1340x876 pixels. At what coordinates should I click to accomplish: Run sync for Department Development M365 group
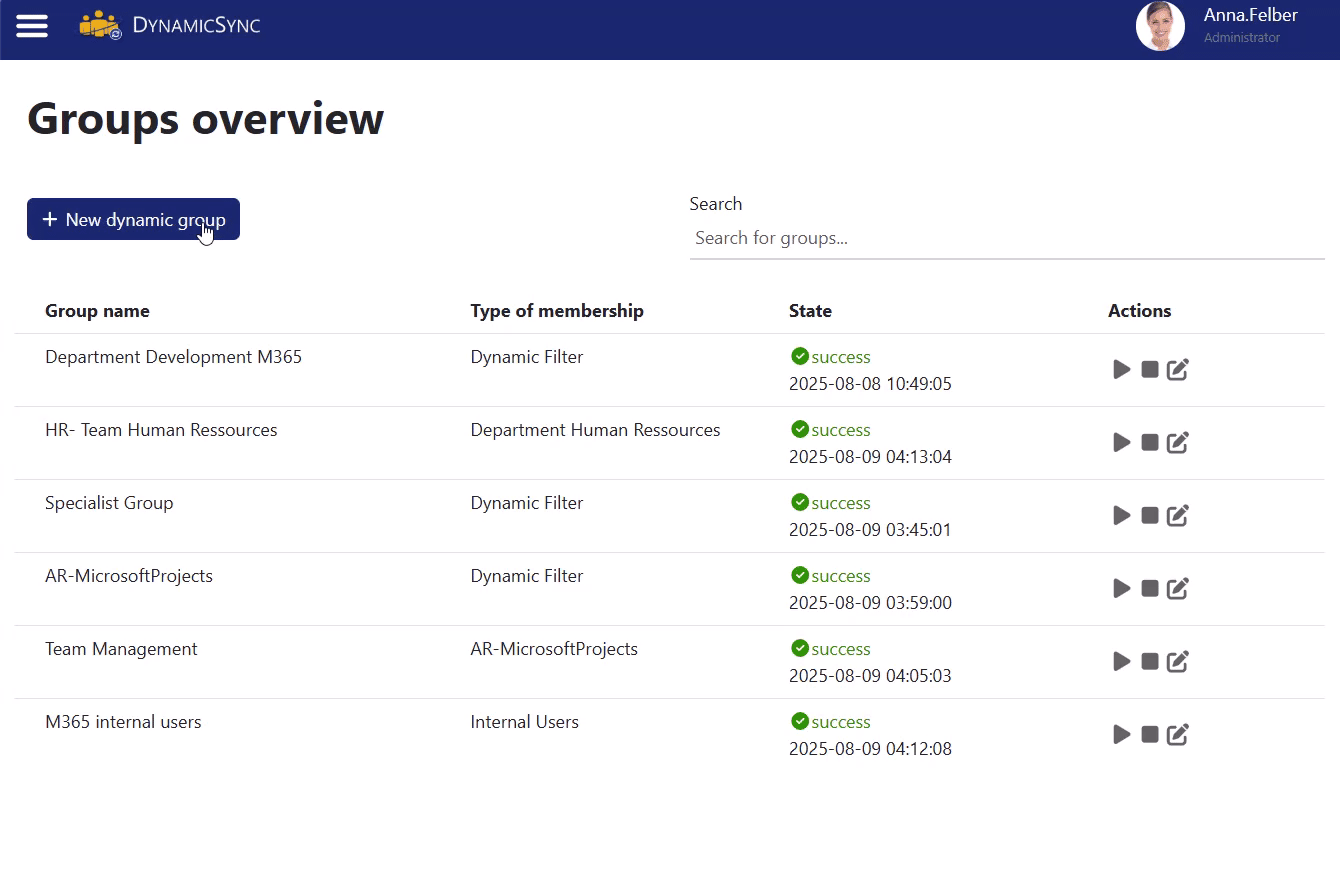[x=1121, y=369]
